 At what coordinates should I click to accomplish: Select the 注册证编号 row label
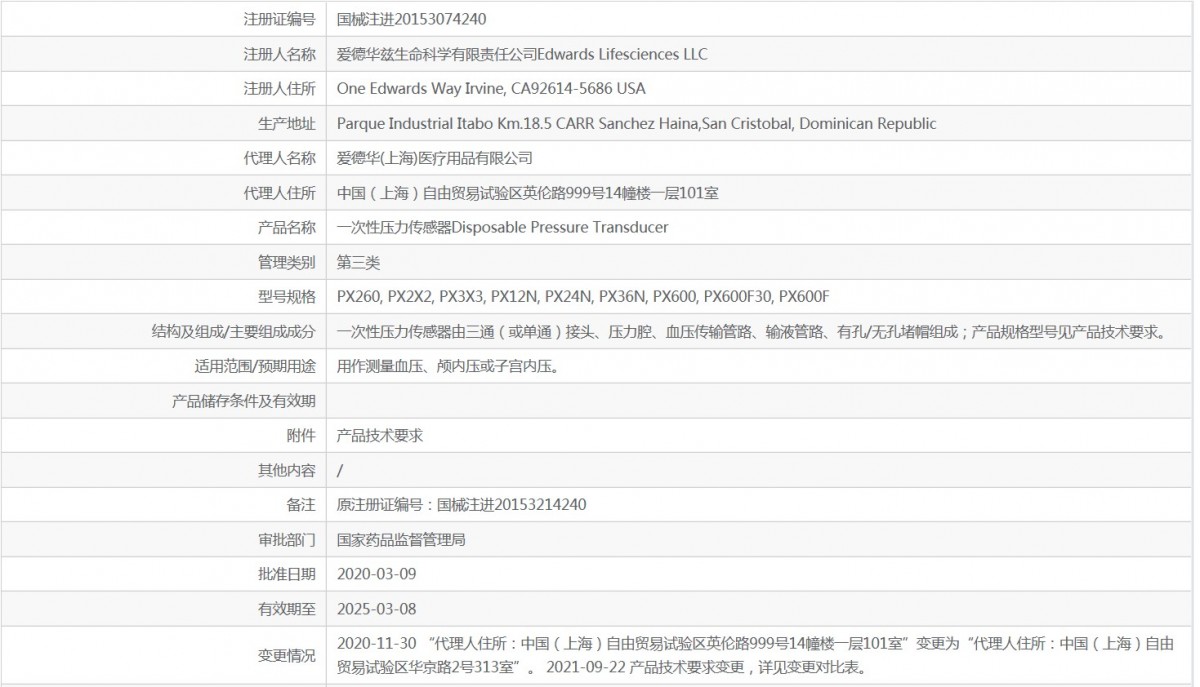(x=279, y=19)
